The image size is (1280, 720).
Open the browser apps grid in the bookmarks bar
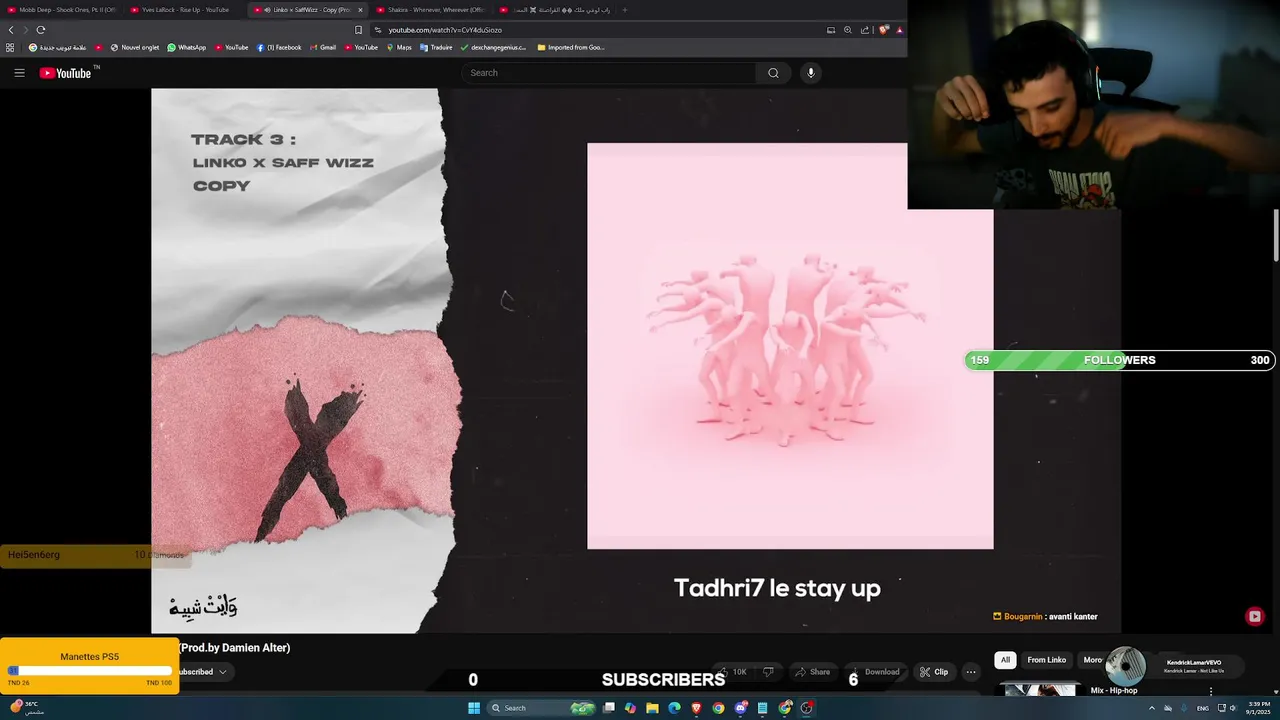[x=10, y=47]
